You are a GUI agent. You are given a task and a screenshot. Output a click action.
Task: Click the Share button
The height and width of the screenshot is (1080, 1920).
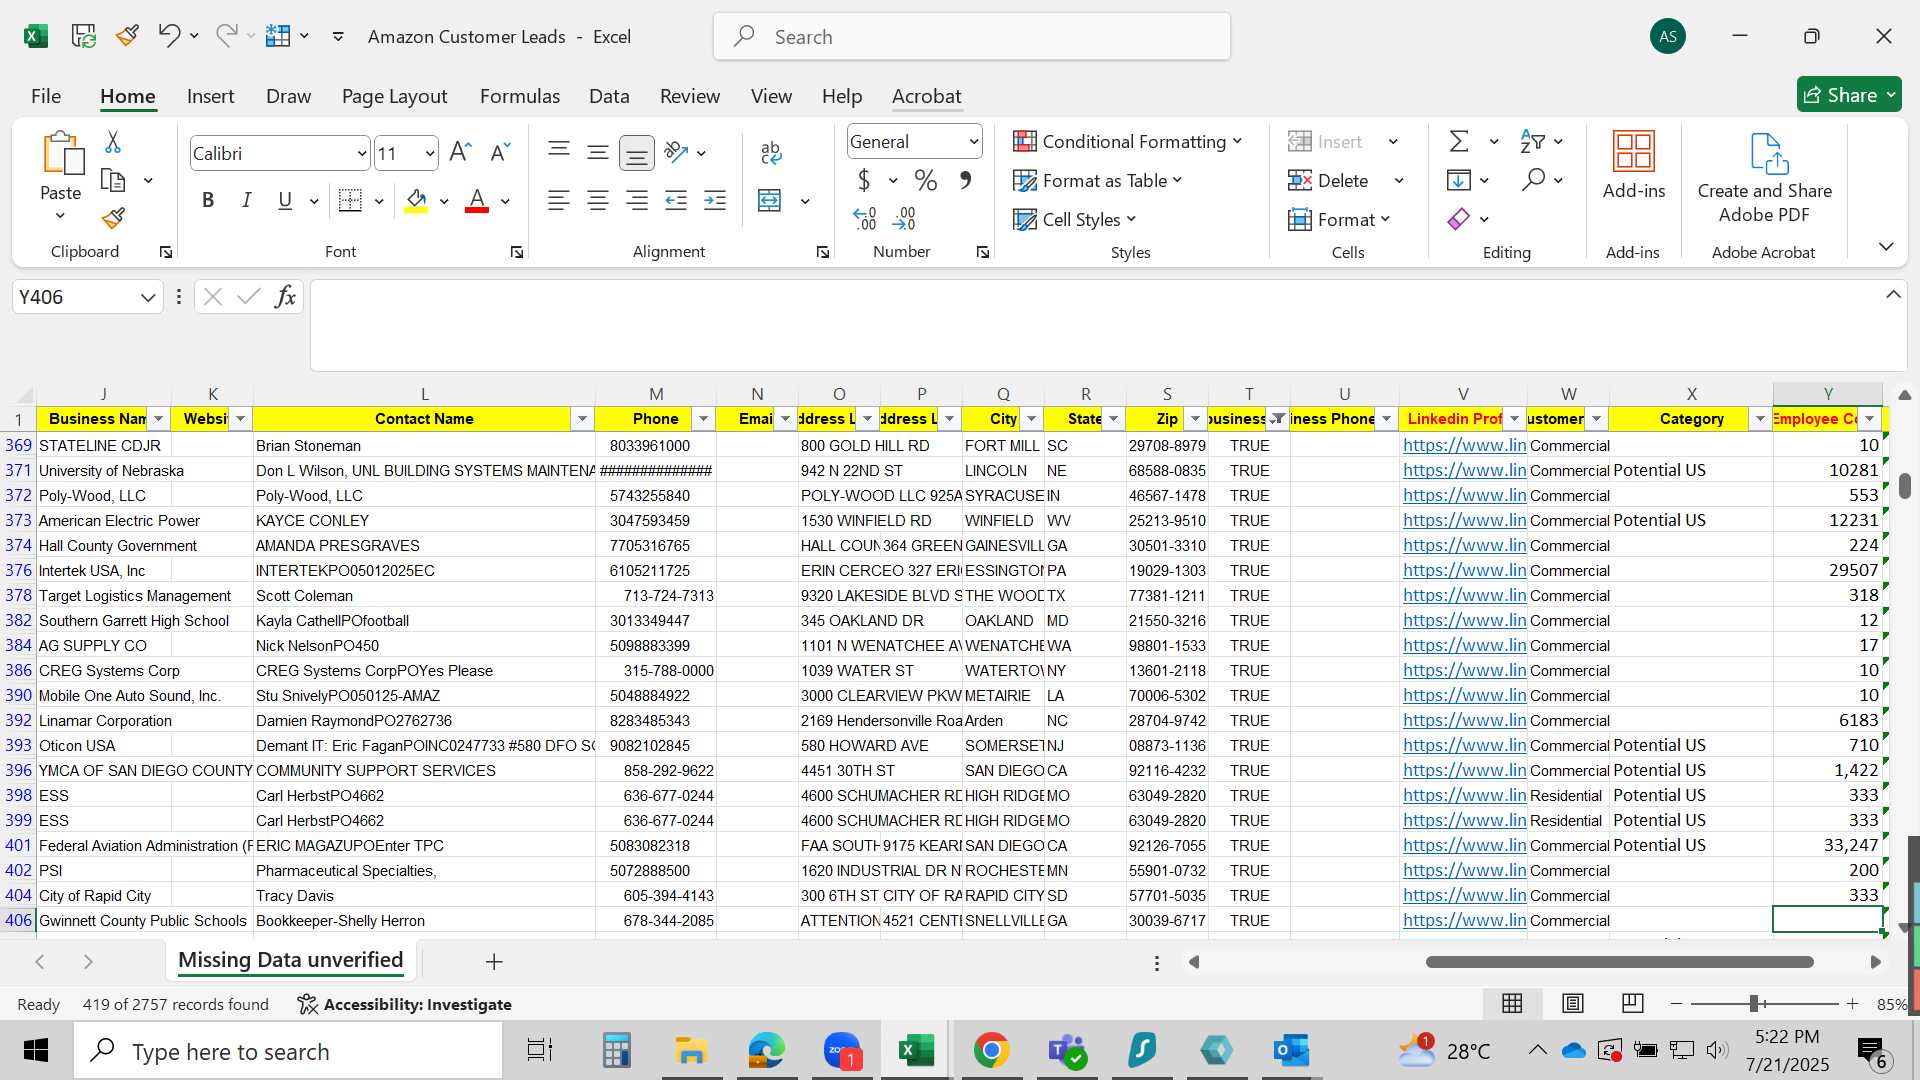click(1849, 95)
